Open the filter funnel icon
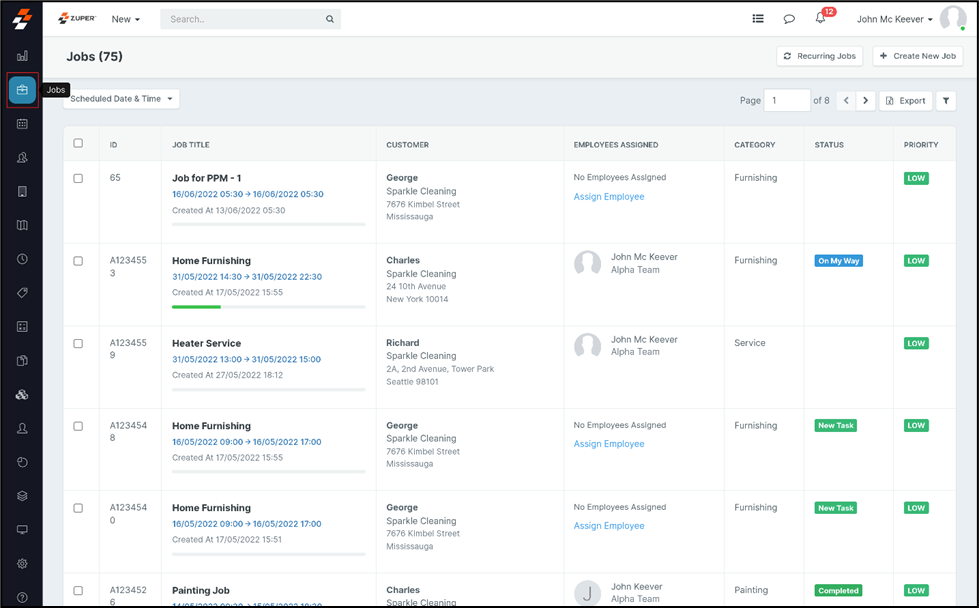979x608 pixels. pos(946,101)
